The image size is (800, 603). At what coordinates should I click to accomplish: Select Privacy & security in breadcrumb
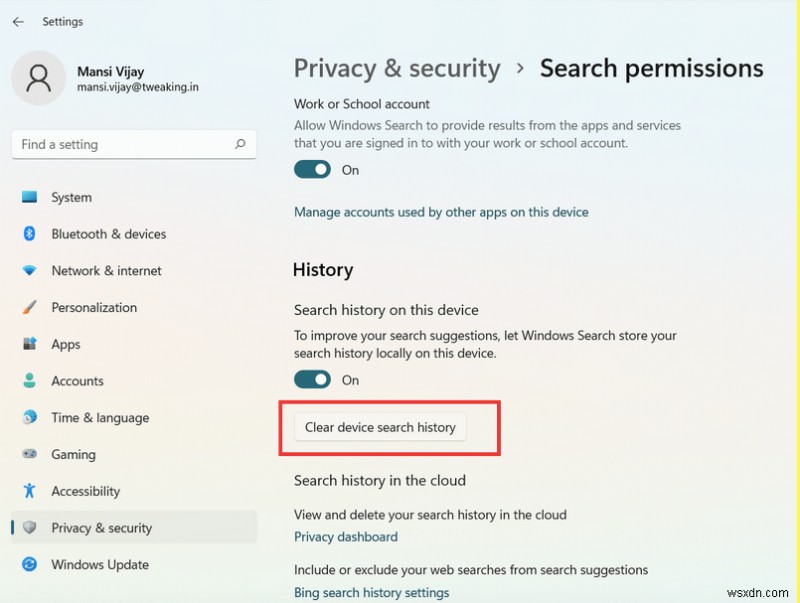(x=397, y=69)
